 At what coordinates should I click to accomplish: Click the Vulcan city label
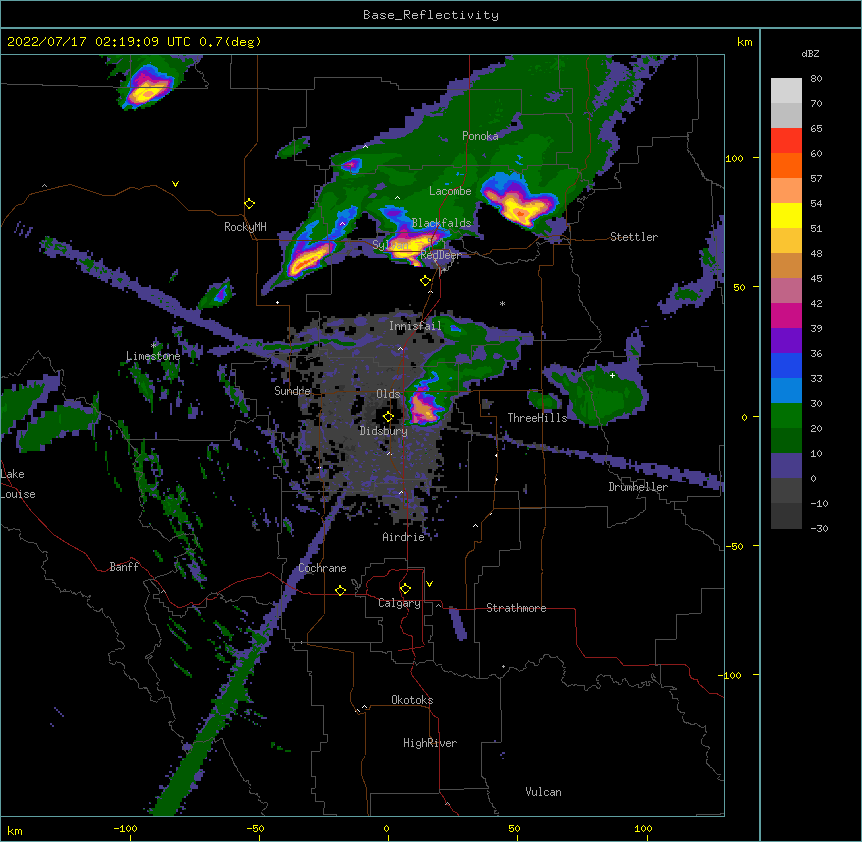543,792
